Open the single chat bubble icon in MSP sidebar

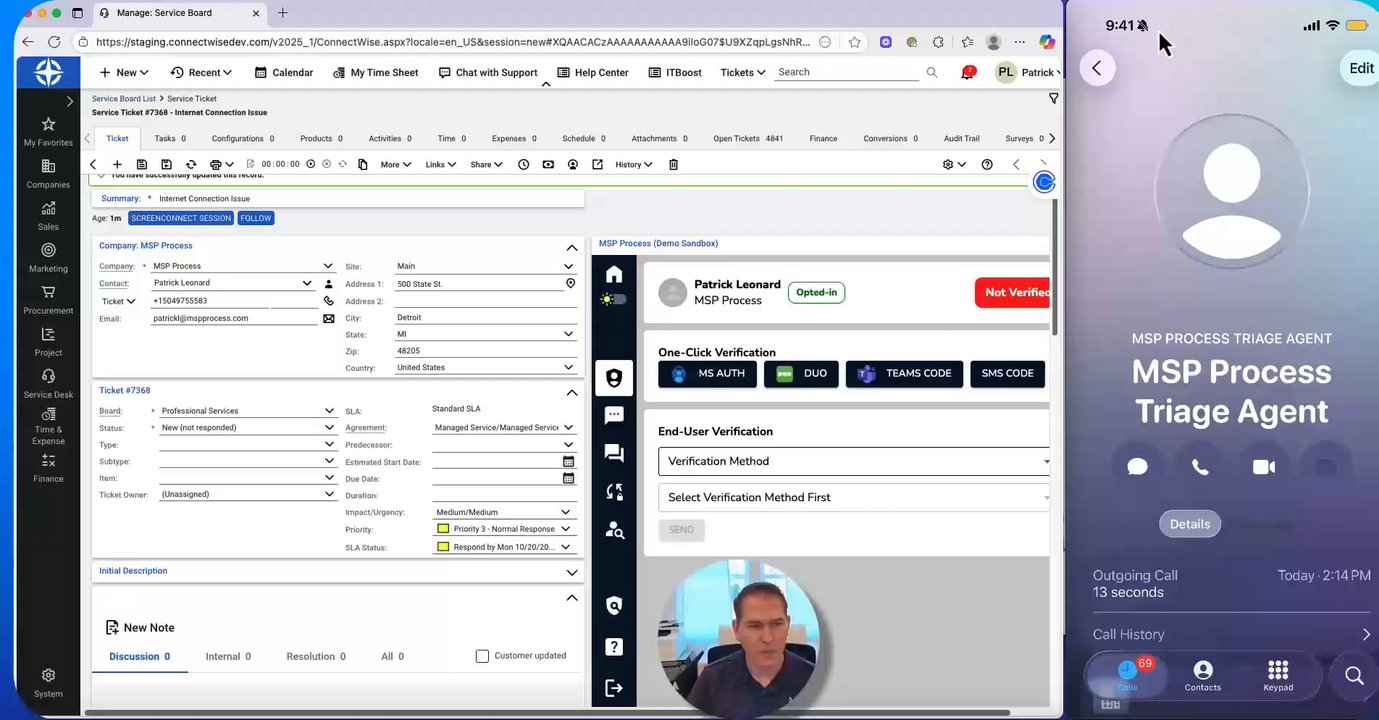pos(614,415)
